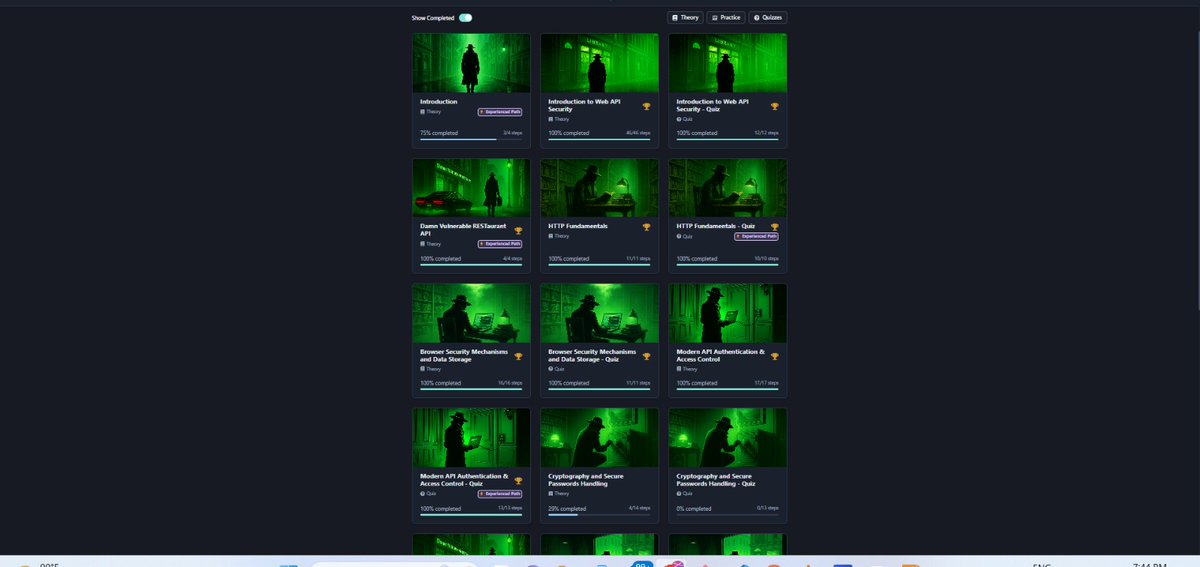This screenshot has width=1200, height=567.
Task: Click Theory book icon under Introduction title
Action: (x=423, y=112)
